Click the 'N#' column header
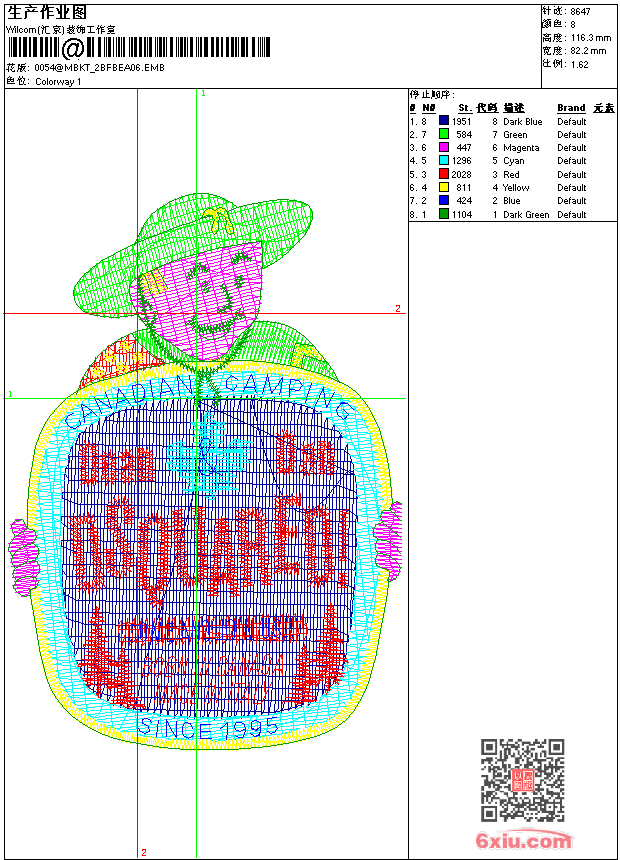This screenshot has width=620, height=860. [x=429, y=108]
